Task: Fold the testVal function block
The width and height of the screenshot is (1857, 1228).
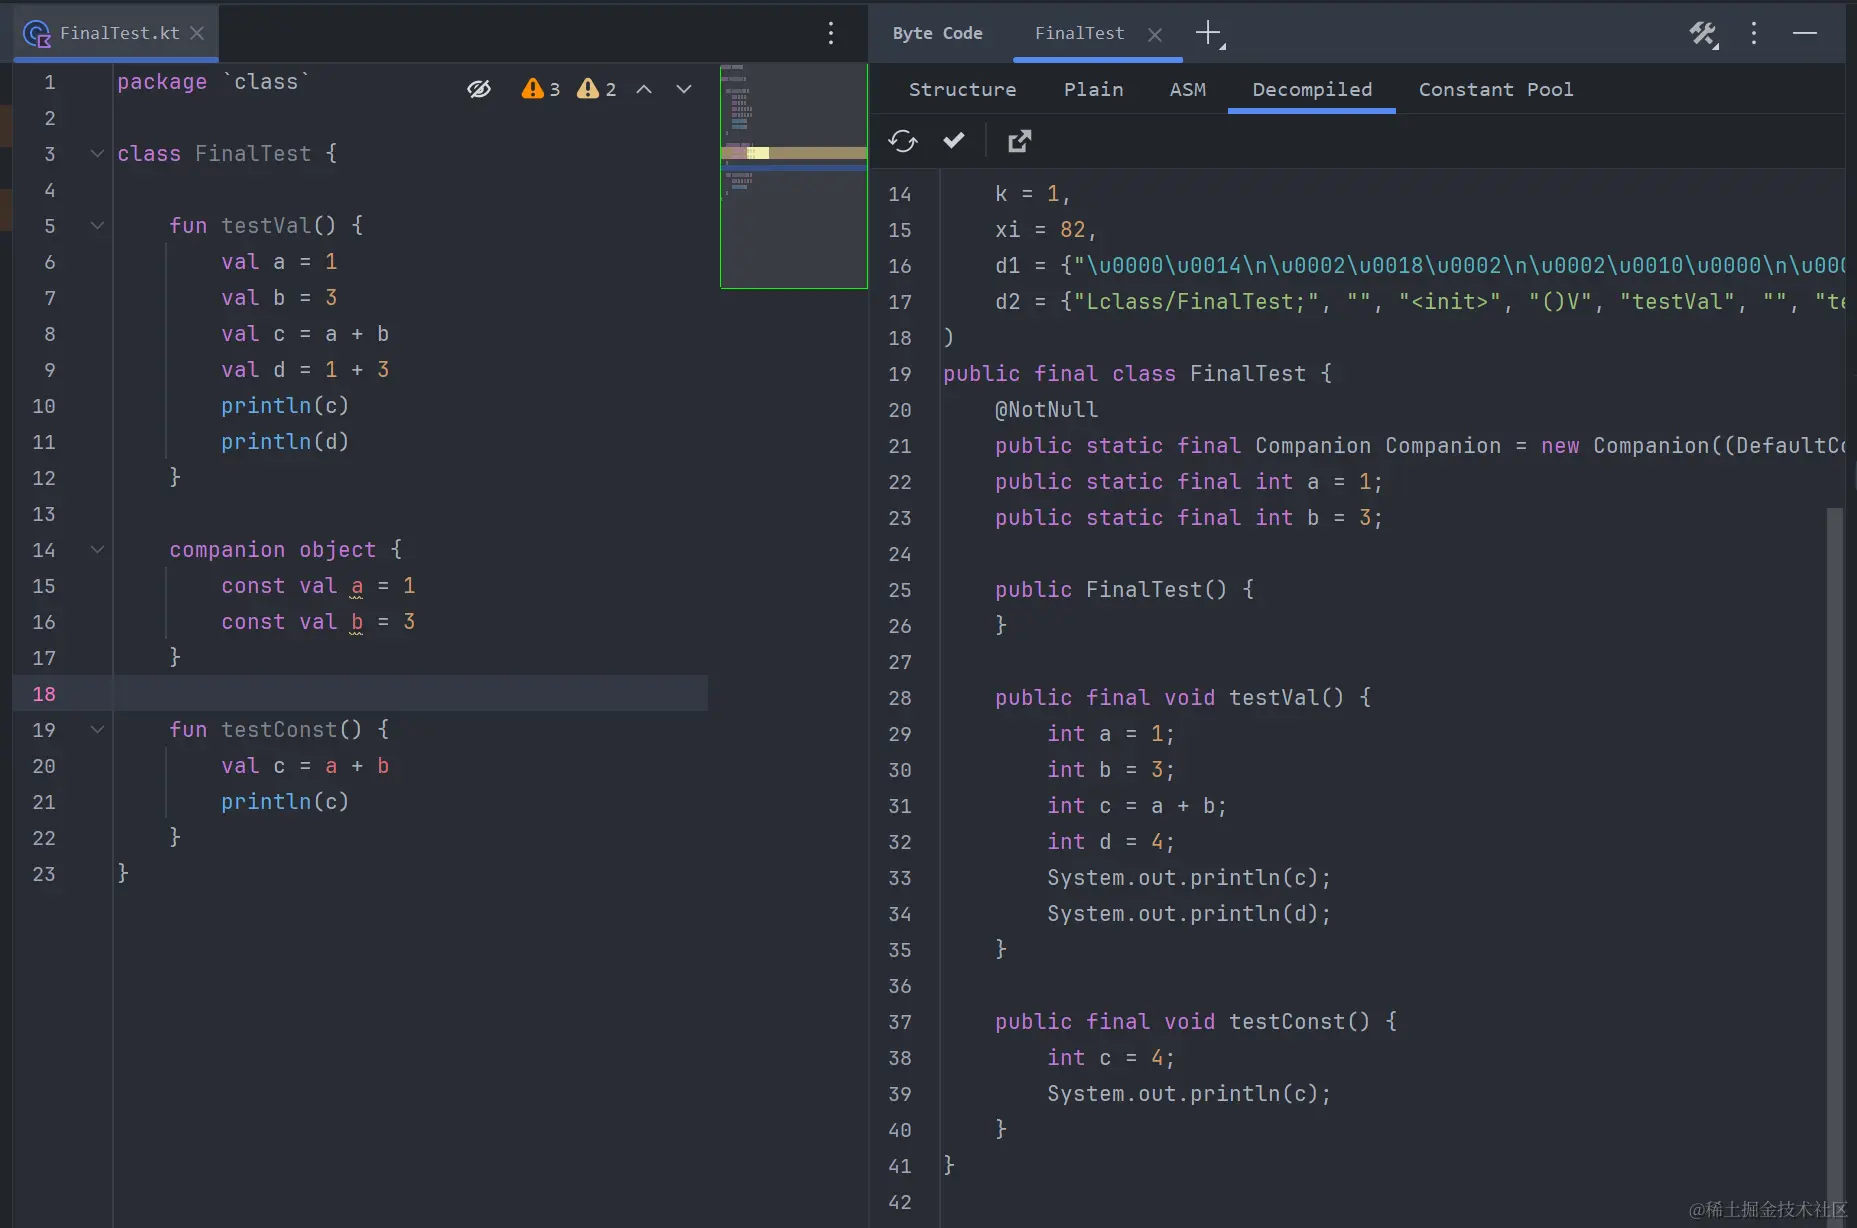Action: [97, 226]
